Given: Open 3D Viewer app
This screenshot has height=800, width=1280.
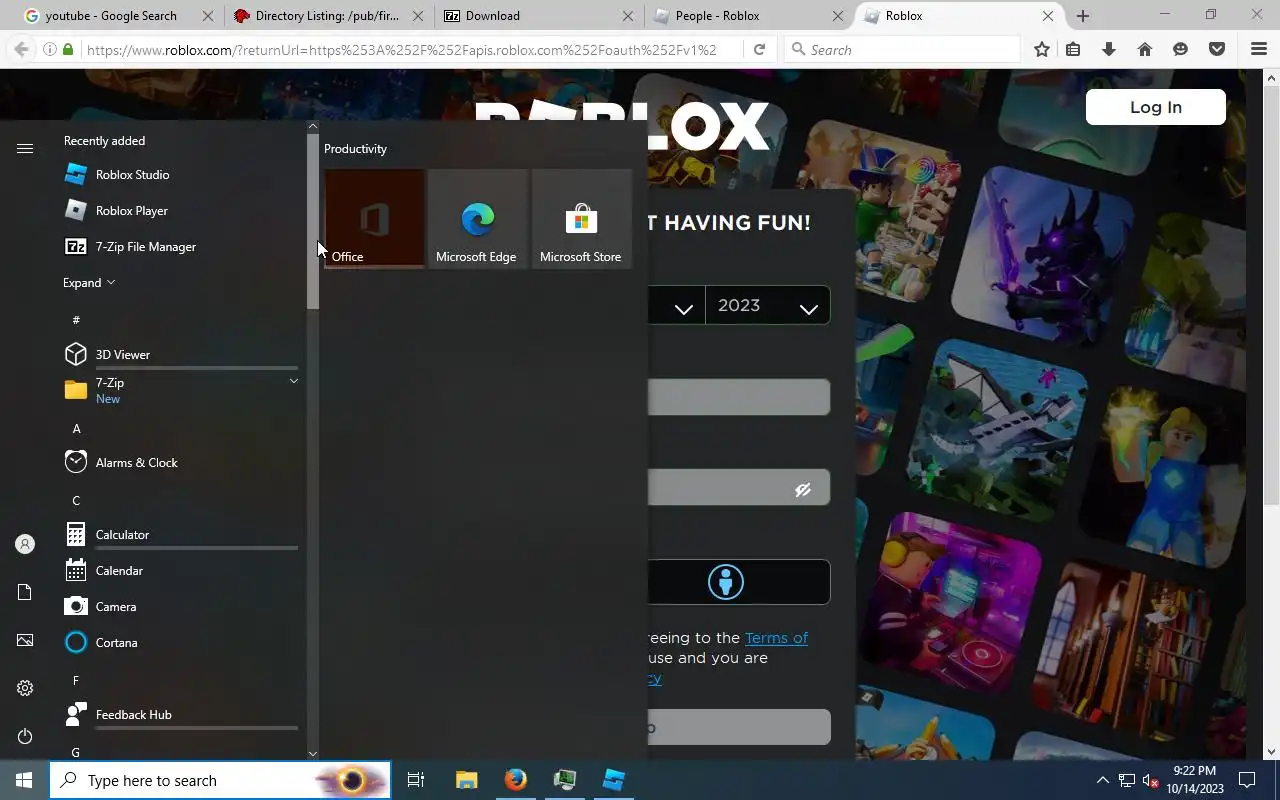Looking at the screenshot, I should [180, 355].
